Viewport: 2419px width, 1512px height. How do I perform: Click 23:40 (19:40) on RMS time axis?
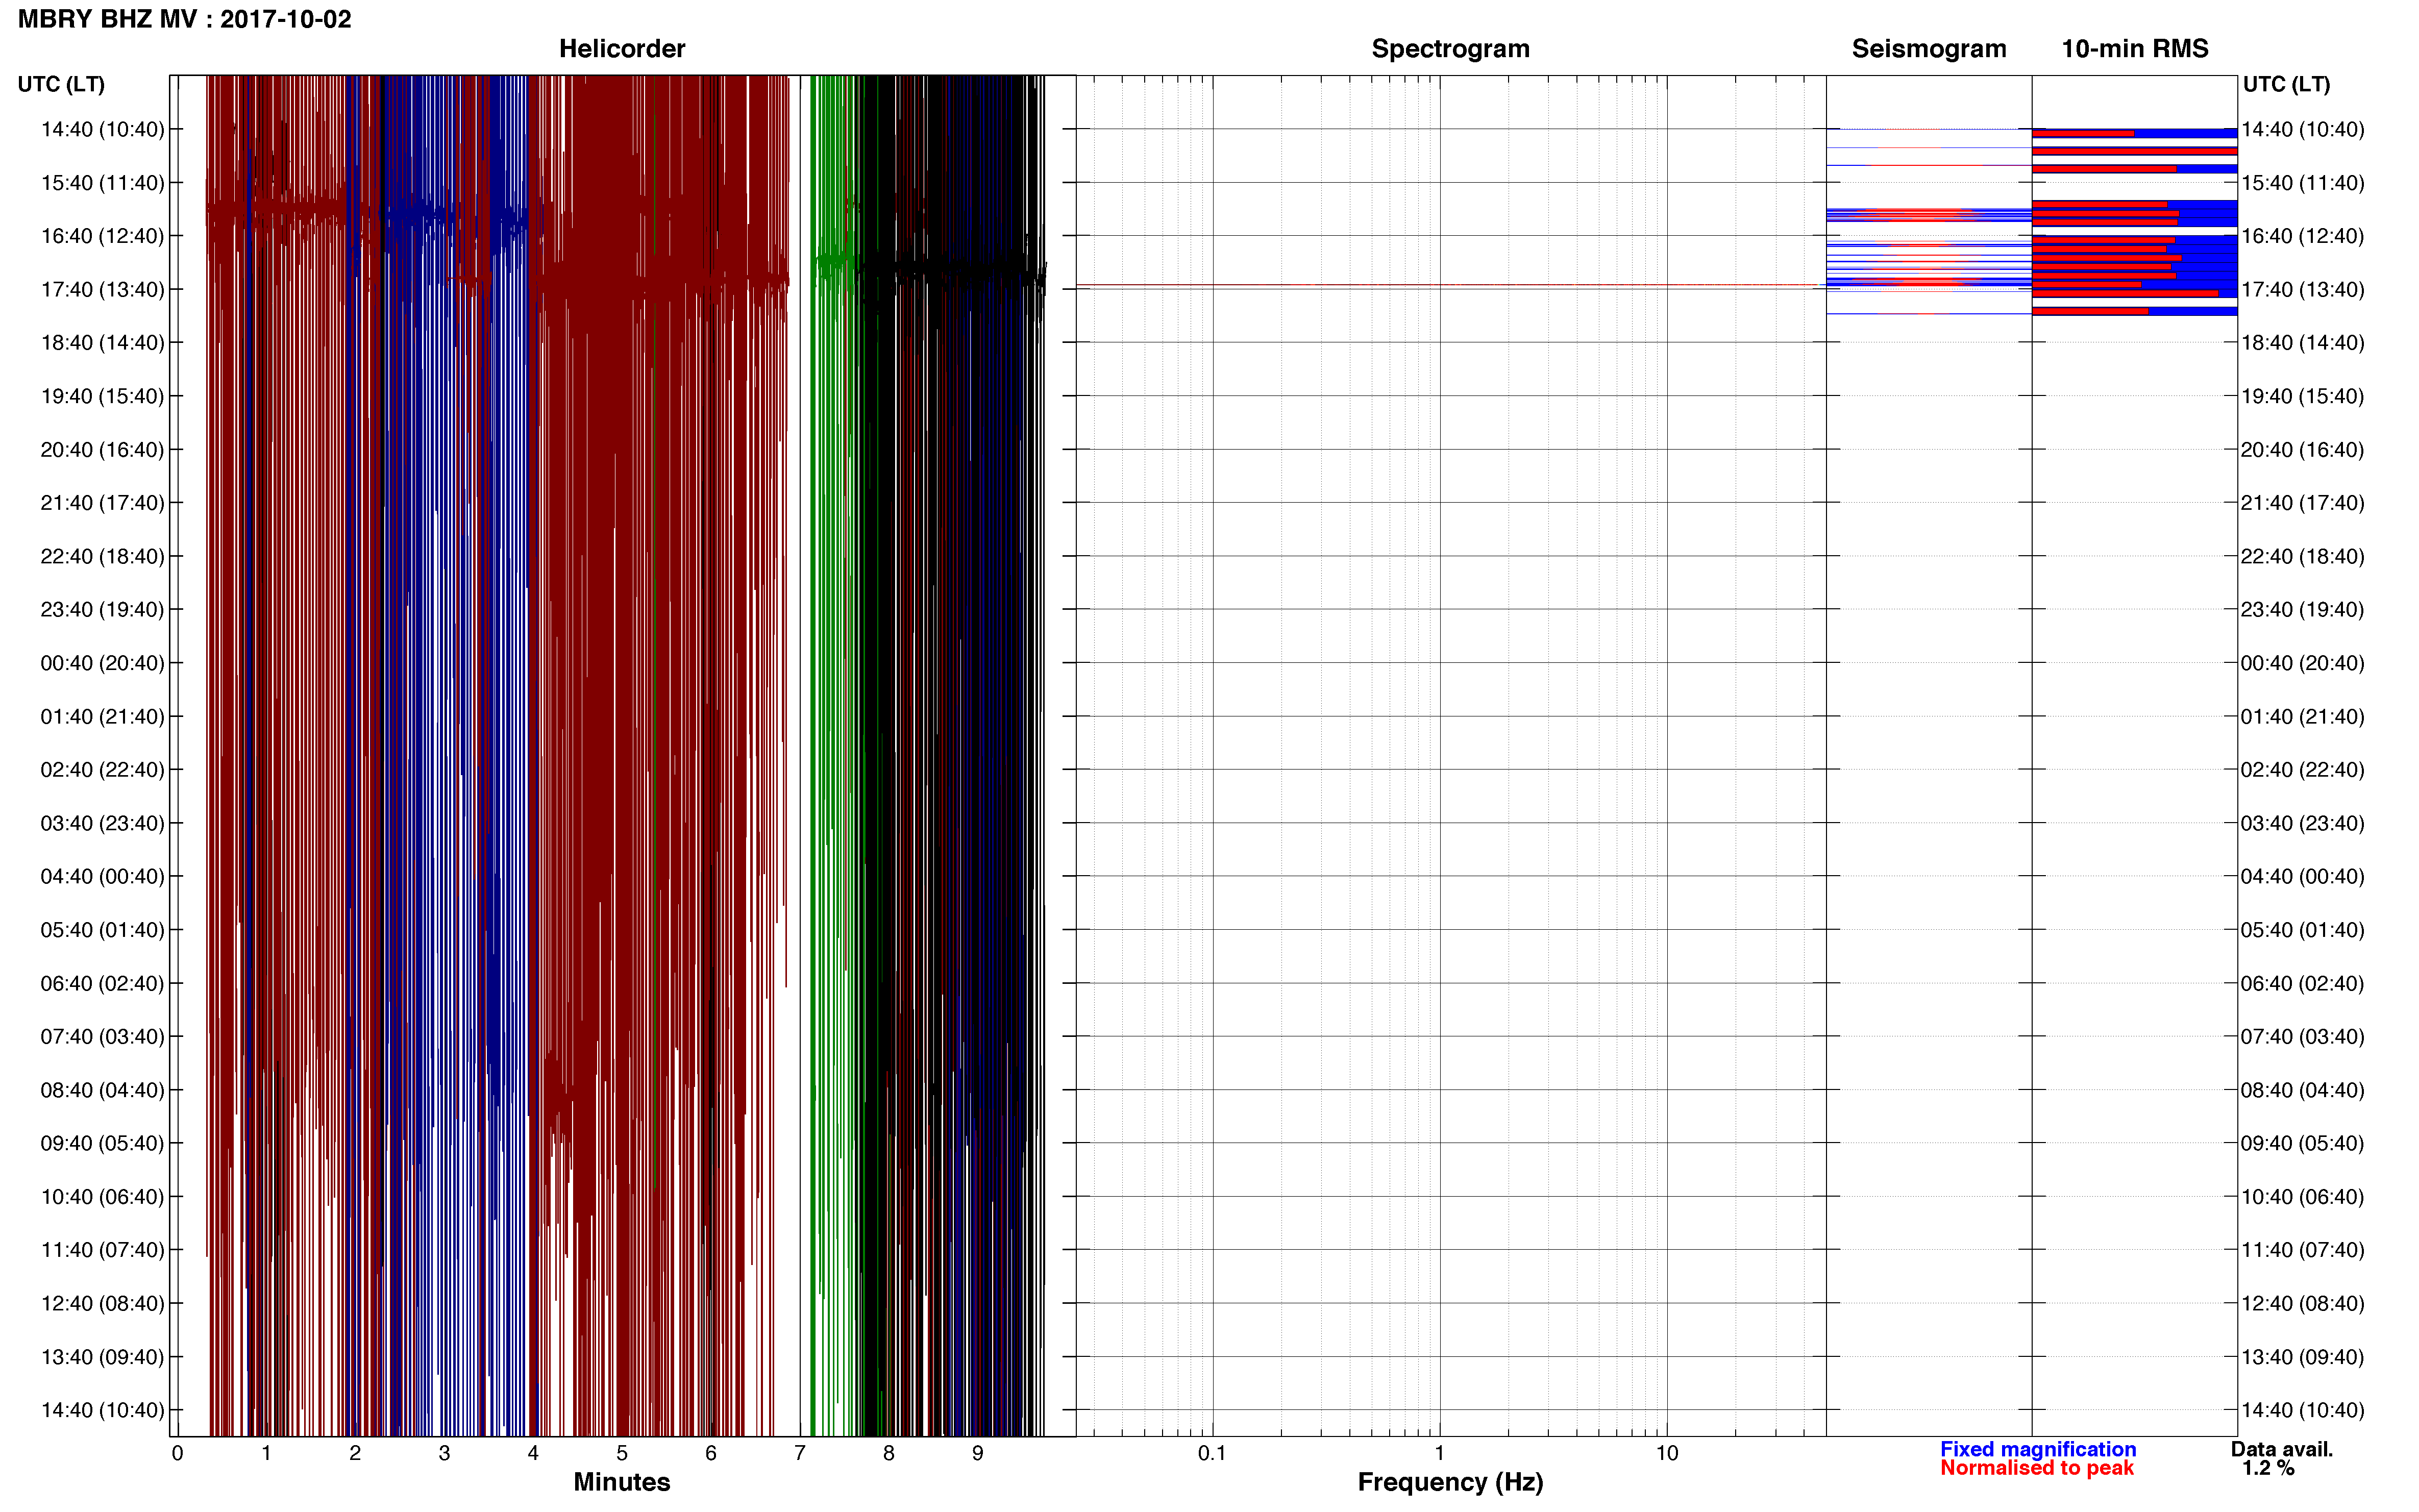pos(2303,609)
